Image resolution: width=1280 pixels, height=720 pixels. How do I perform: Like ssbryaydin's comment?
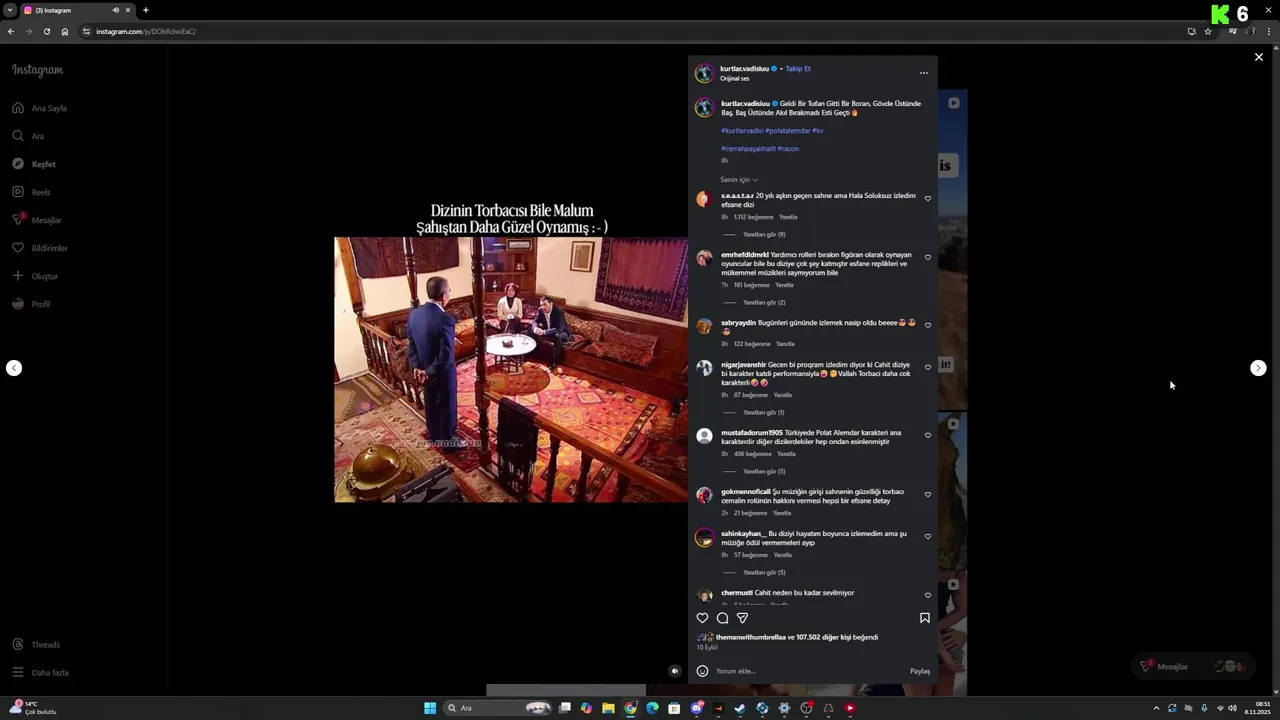click(x=928, y=326)
